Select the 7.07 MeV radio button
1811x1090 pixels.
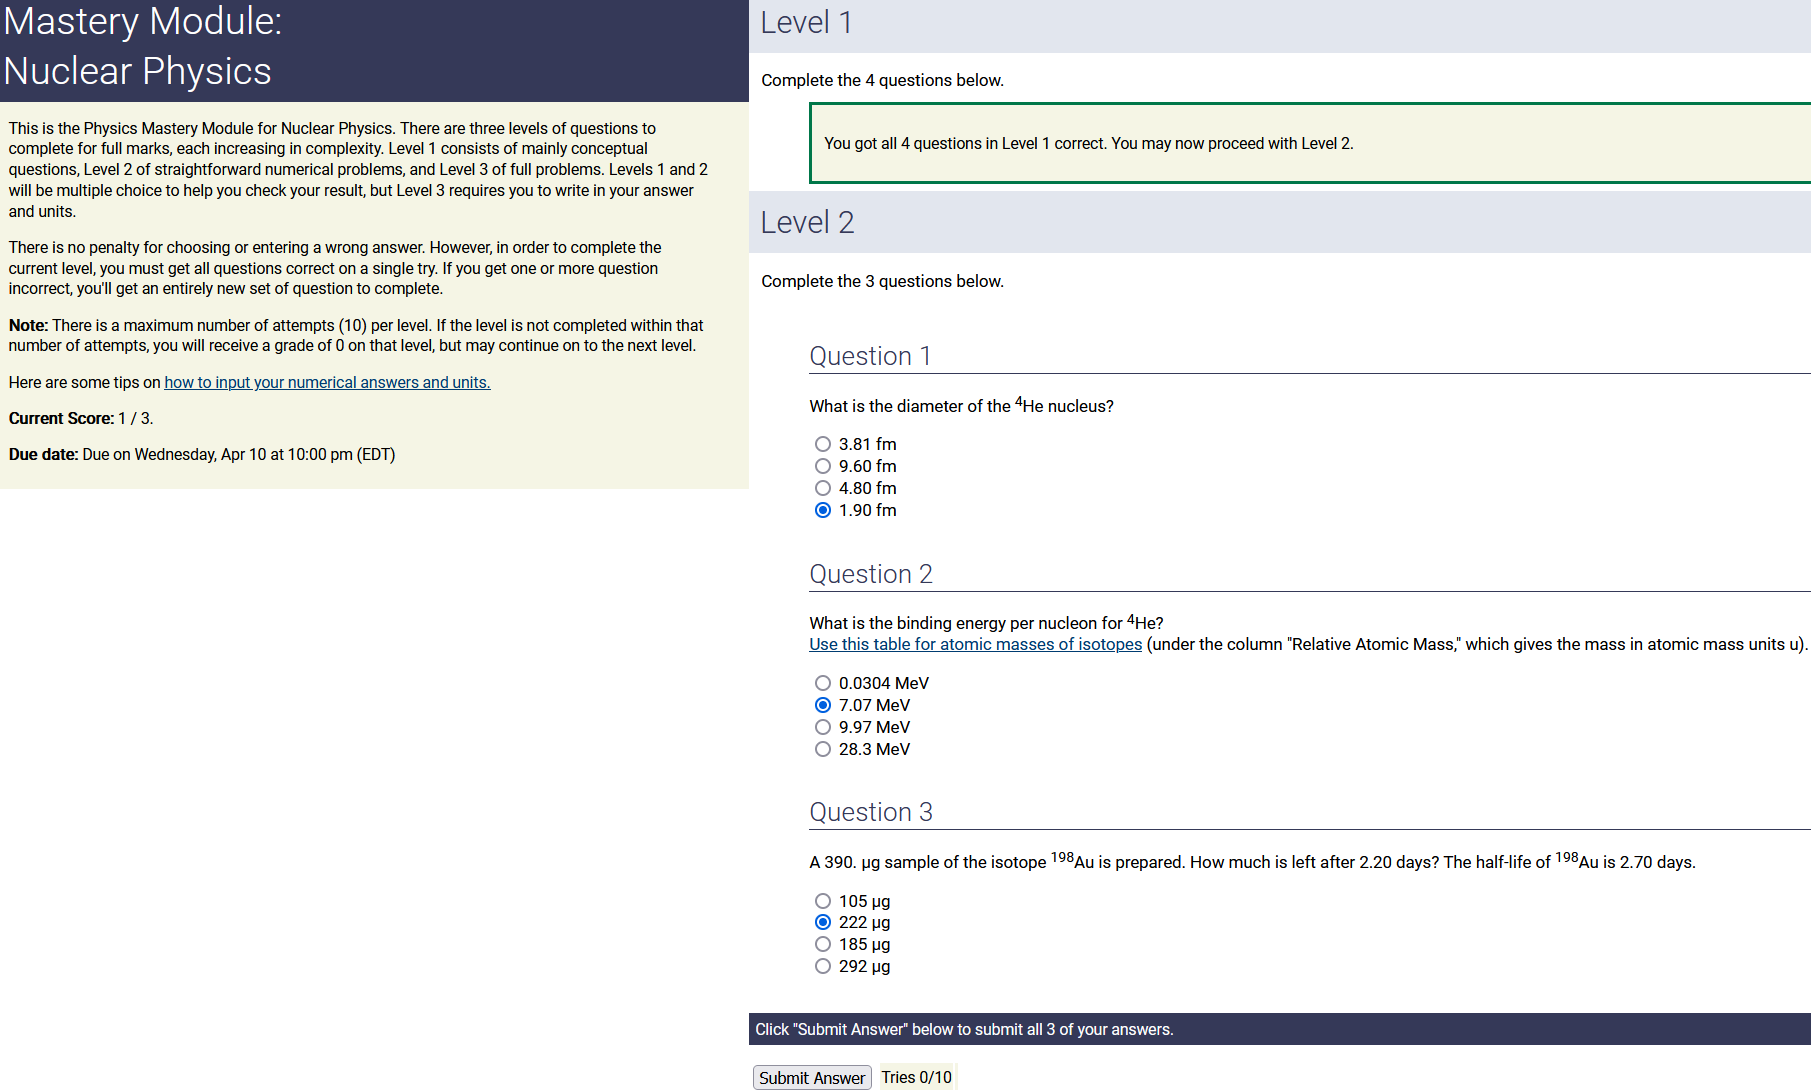pyautogui.click(x=823, y=705)
